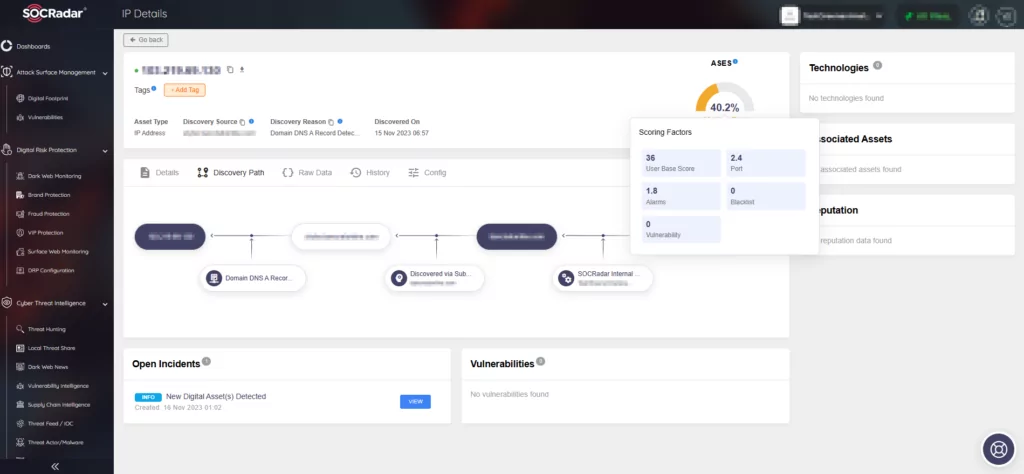Click the Blacklist scoring factor tile
Screen dimensions: 1024x474
point(766,196)
